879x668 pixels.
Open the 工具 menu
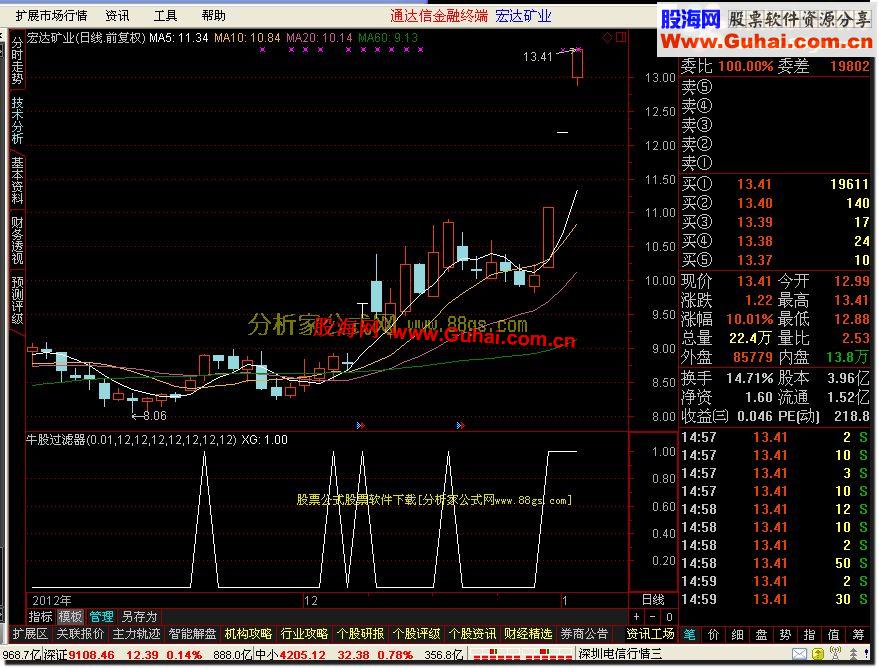point(165,15)
